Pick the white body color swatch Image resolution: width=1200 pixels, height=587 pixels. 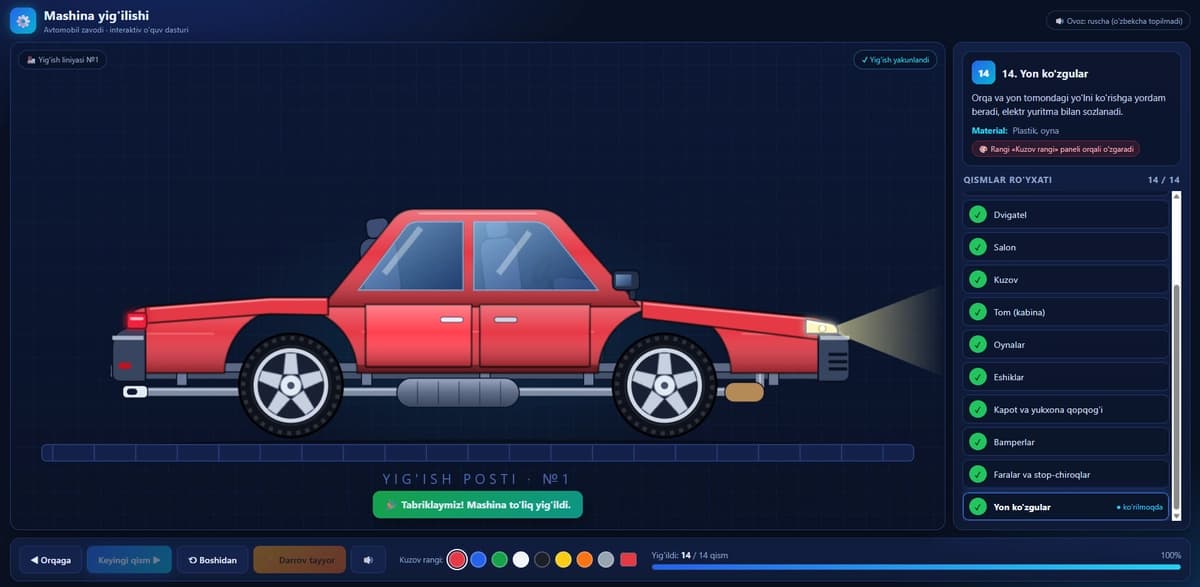(x=520, y=560)
